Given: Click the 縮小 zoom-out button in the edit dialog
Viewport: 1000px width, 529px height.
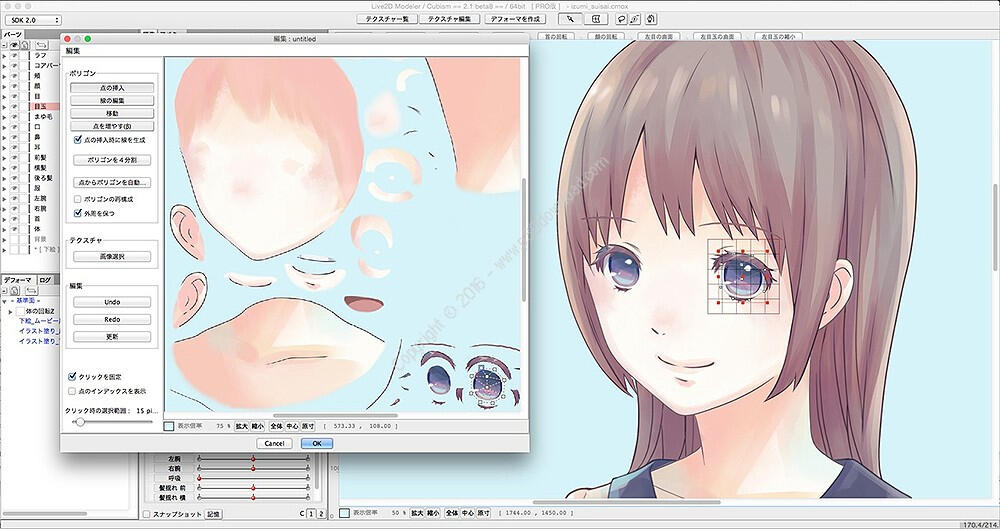Looking at the screenshot, I should (258, 426).
